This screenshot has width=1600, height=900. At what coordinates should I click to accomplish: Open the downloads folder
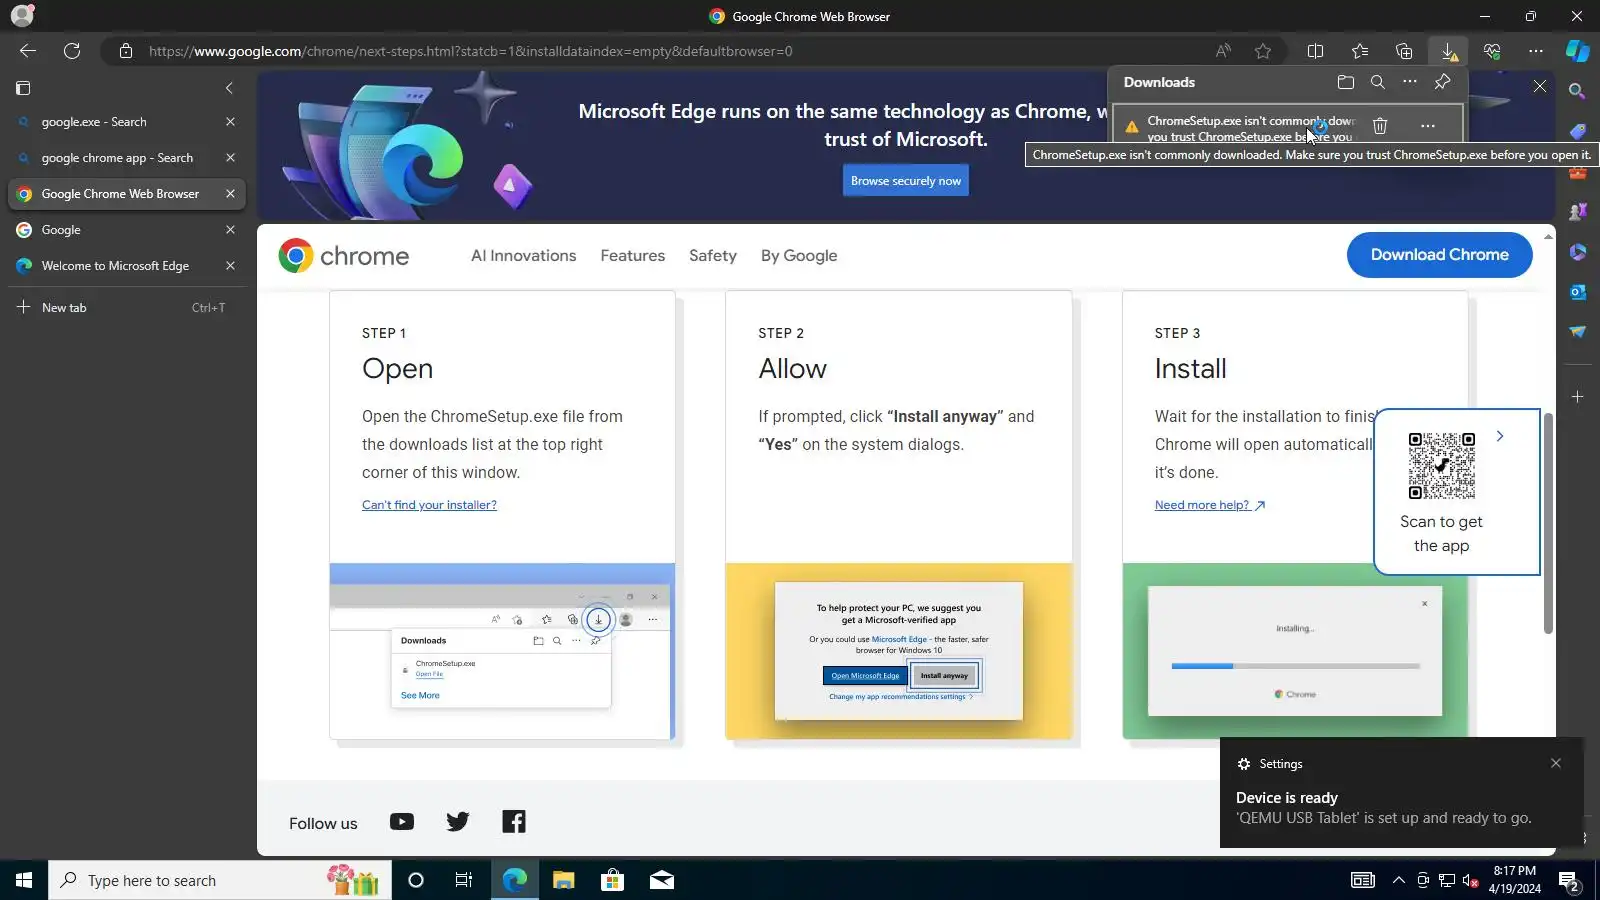click(1346, 82)
